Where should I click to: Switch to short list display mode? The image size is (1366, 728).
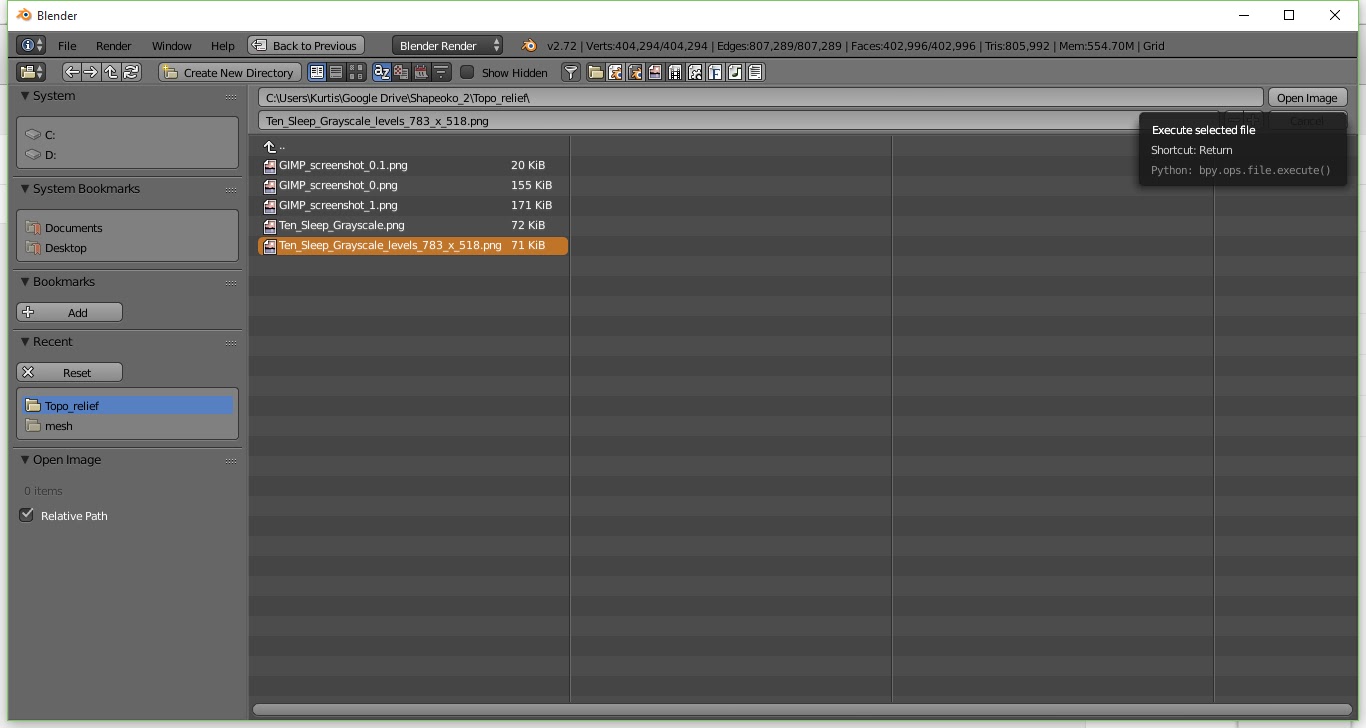[317, 72]
